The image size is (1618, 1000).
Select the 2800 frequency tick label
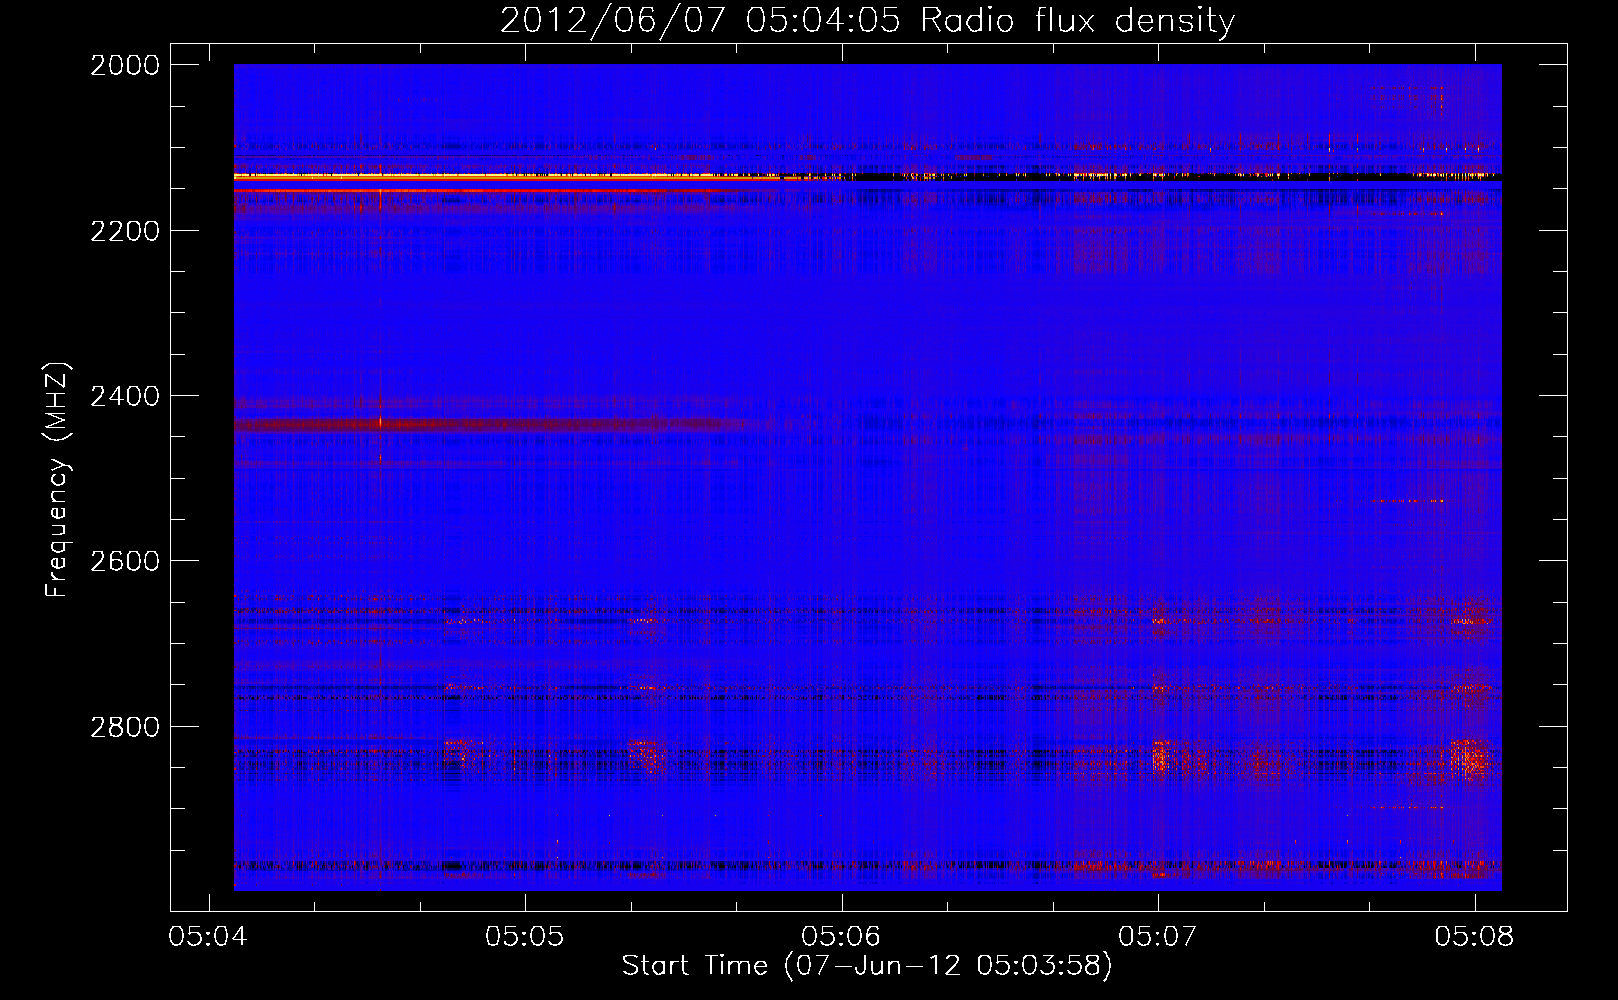pyautogui.click(x=125, y=727)
